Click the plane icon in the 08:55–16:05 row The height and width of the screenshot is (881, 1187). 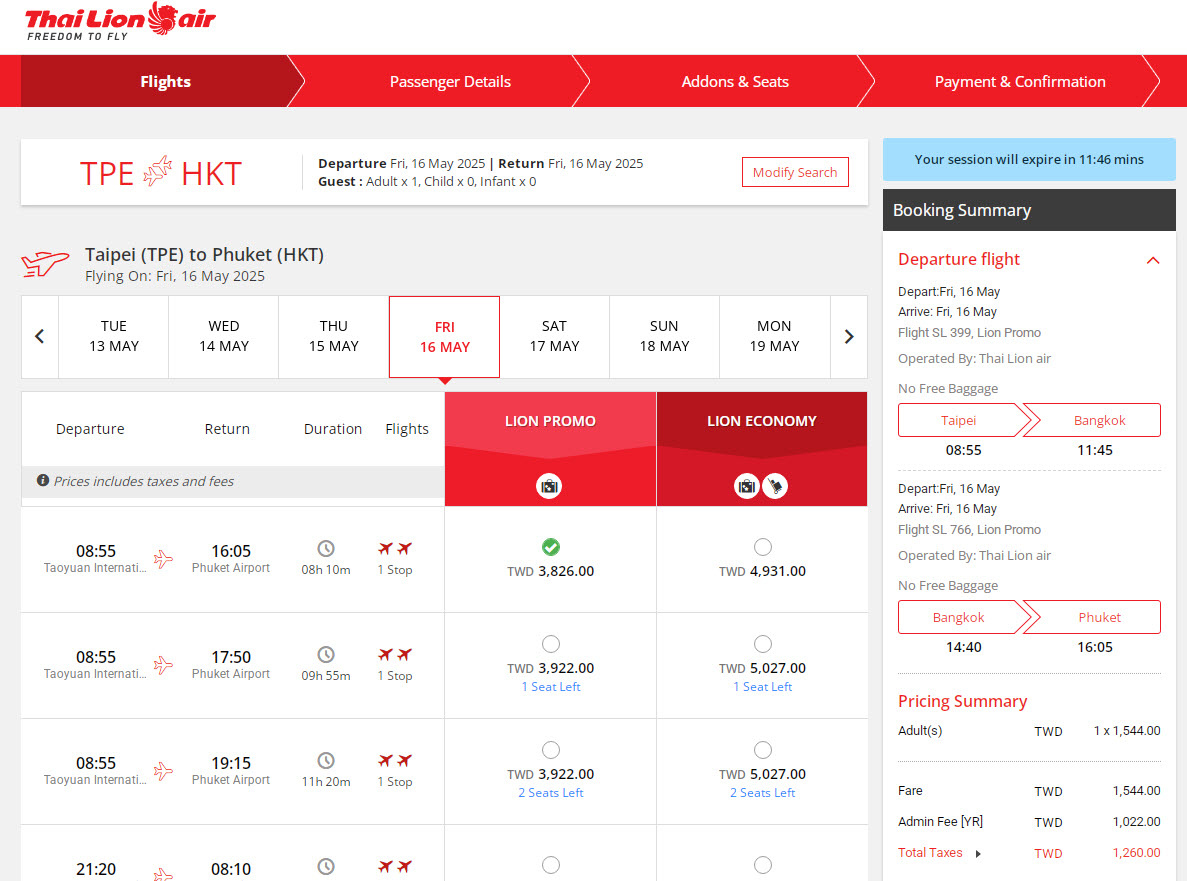(x=163, y=559)
